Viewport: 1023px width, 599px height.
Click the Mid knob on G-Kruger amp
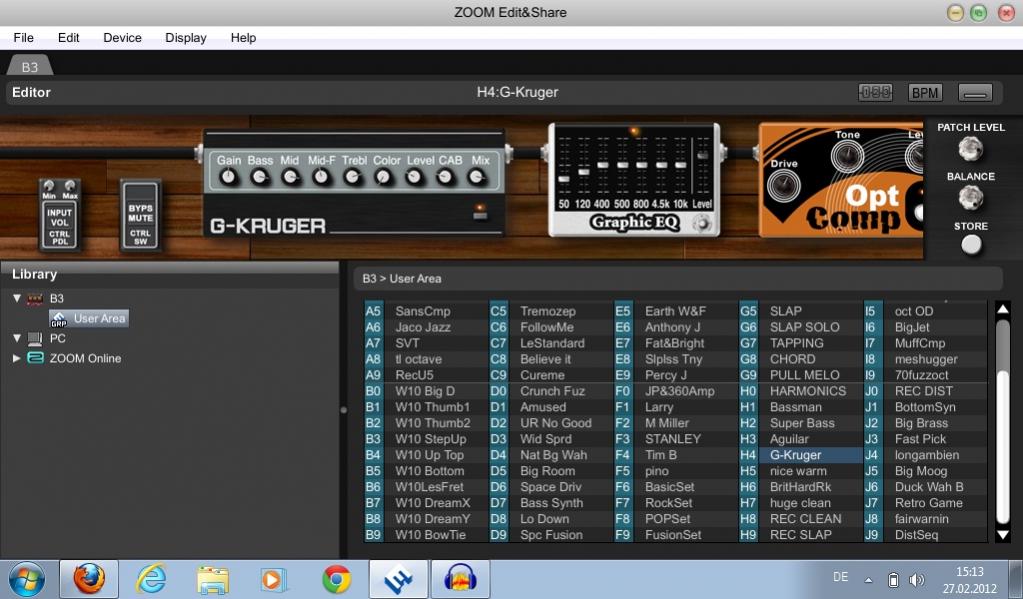tap(290, 176)
